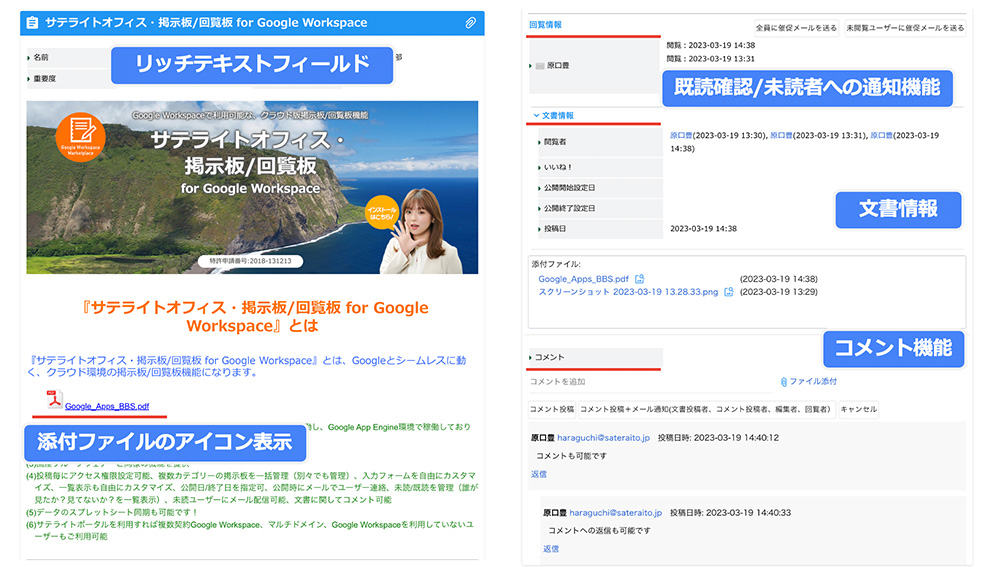Click the reply text コメントへの返信も可能です
This screenshot has width=1000, height=567.
599,531
